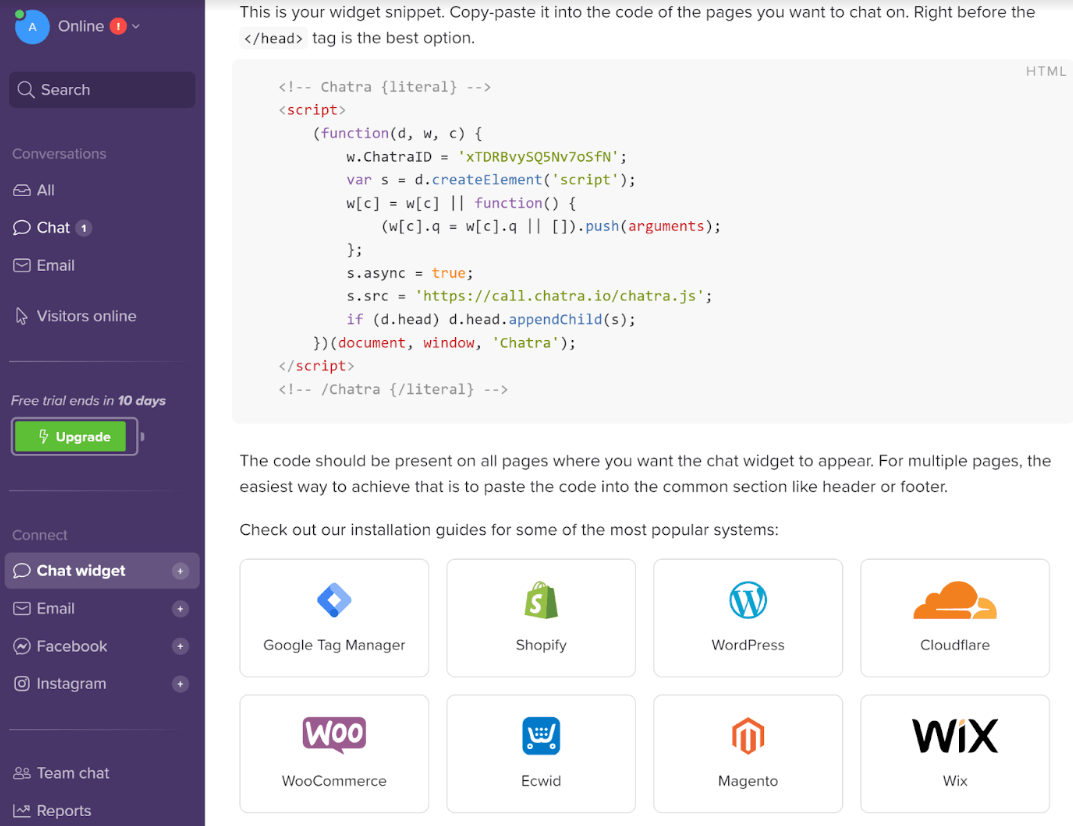Click the Magento logo icon
Image resolution: width=1073 pixels, height=826 pixels.
coord(748,737)
